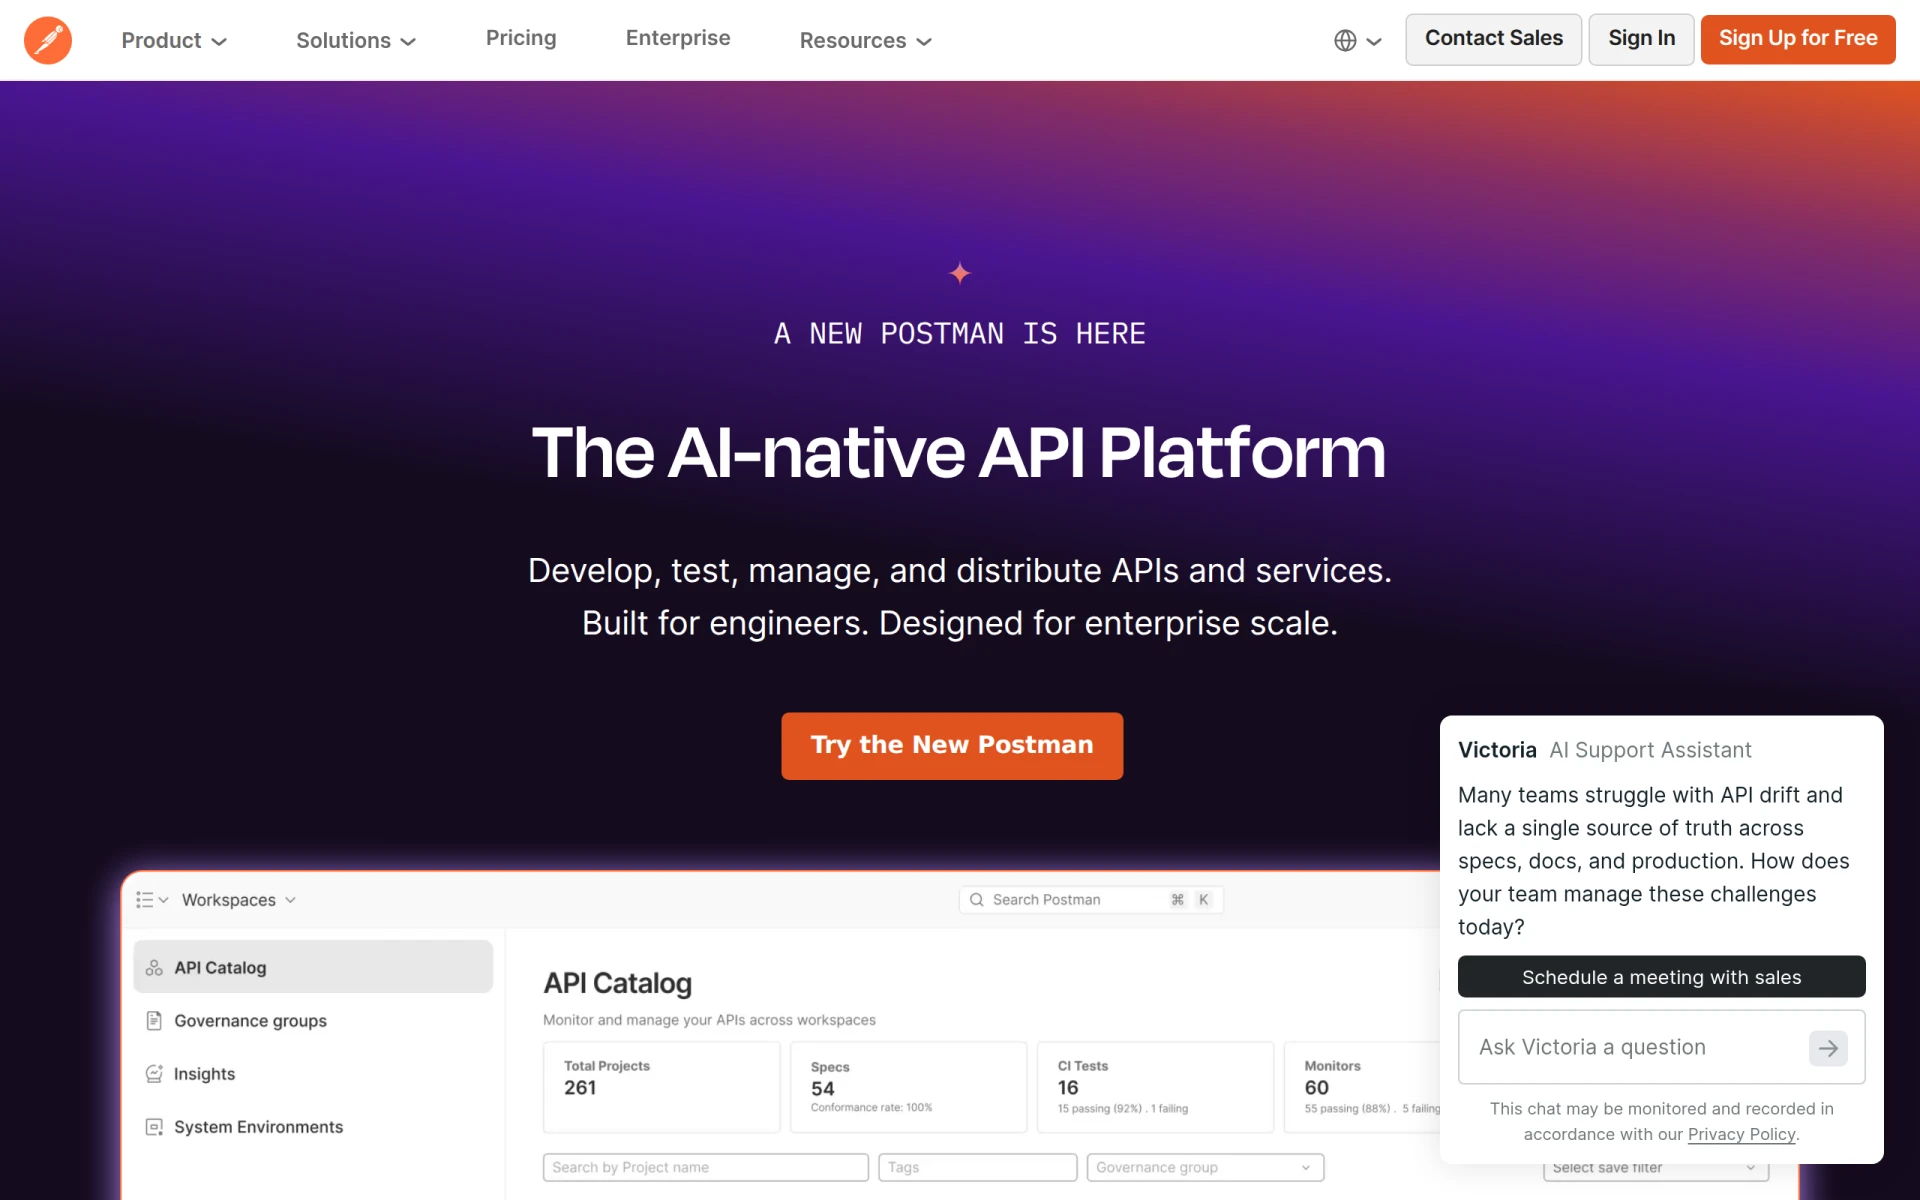Click the API Catalog sidebar icon
Image resolution: width=1920 pixels, height=1200 pixels.
coord(154,968)
